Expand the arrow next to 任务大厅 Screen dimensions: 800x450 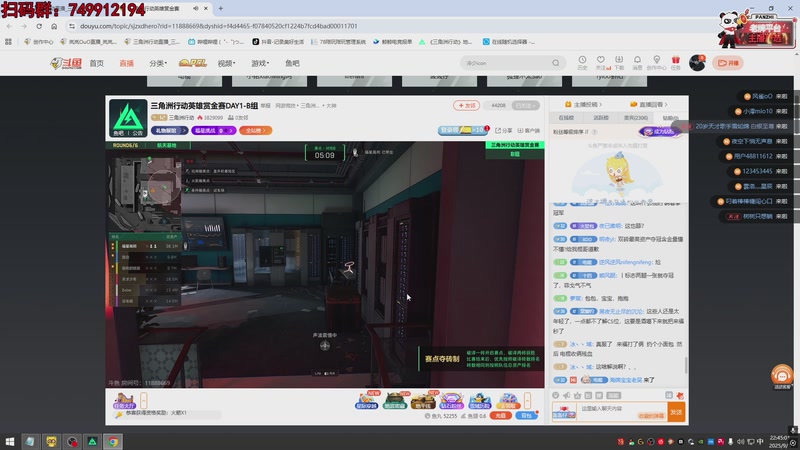coord(144,400)
